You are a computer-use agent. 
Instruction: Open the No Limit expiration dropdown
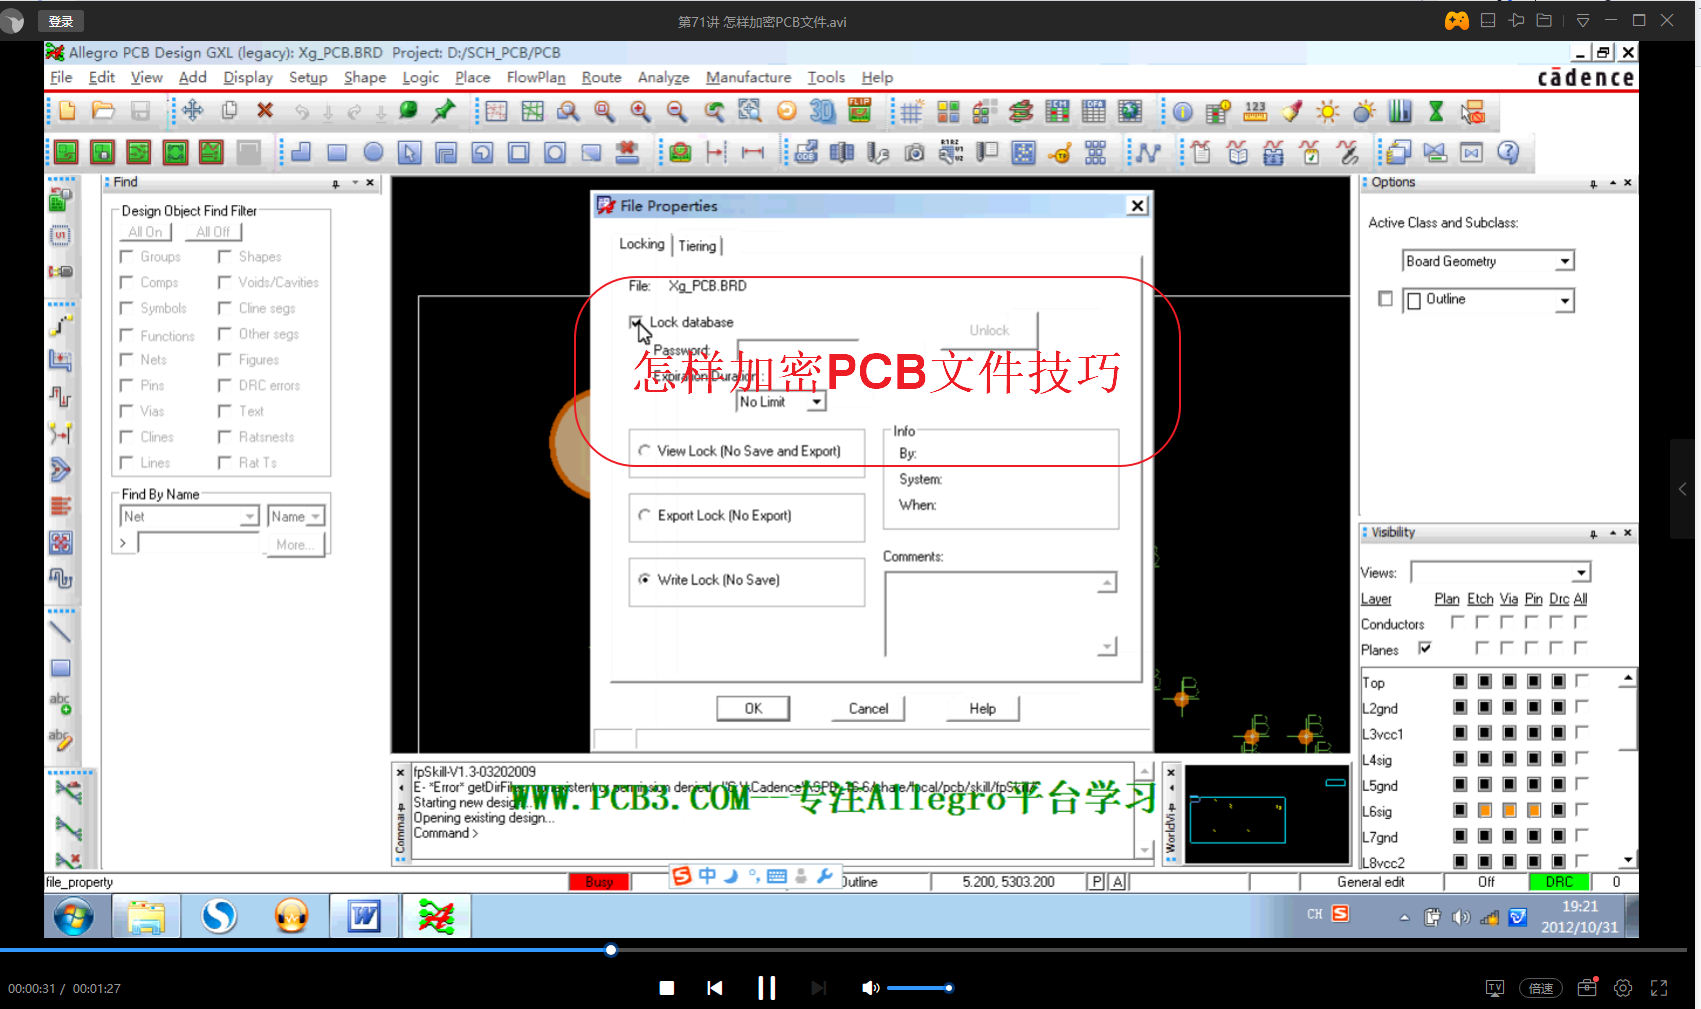[x=816, y=402]
